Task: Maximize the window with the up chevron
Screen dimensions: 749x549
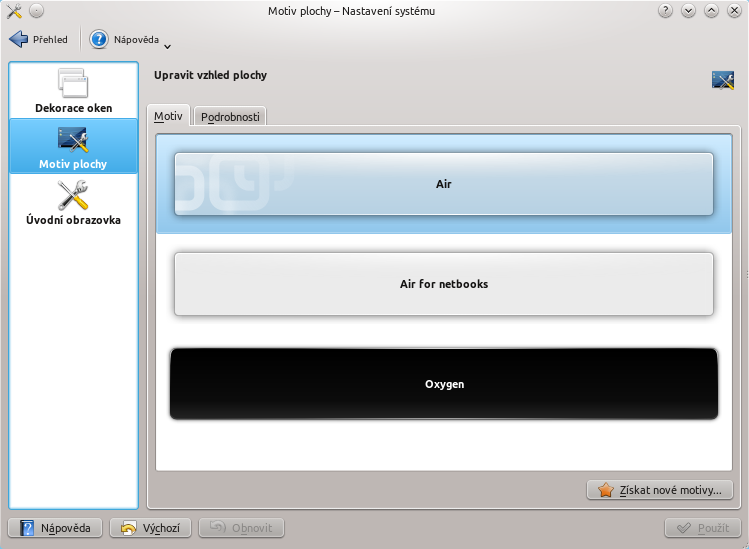Action: point(711,11)
